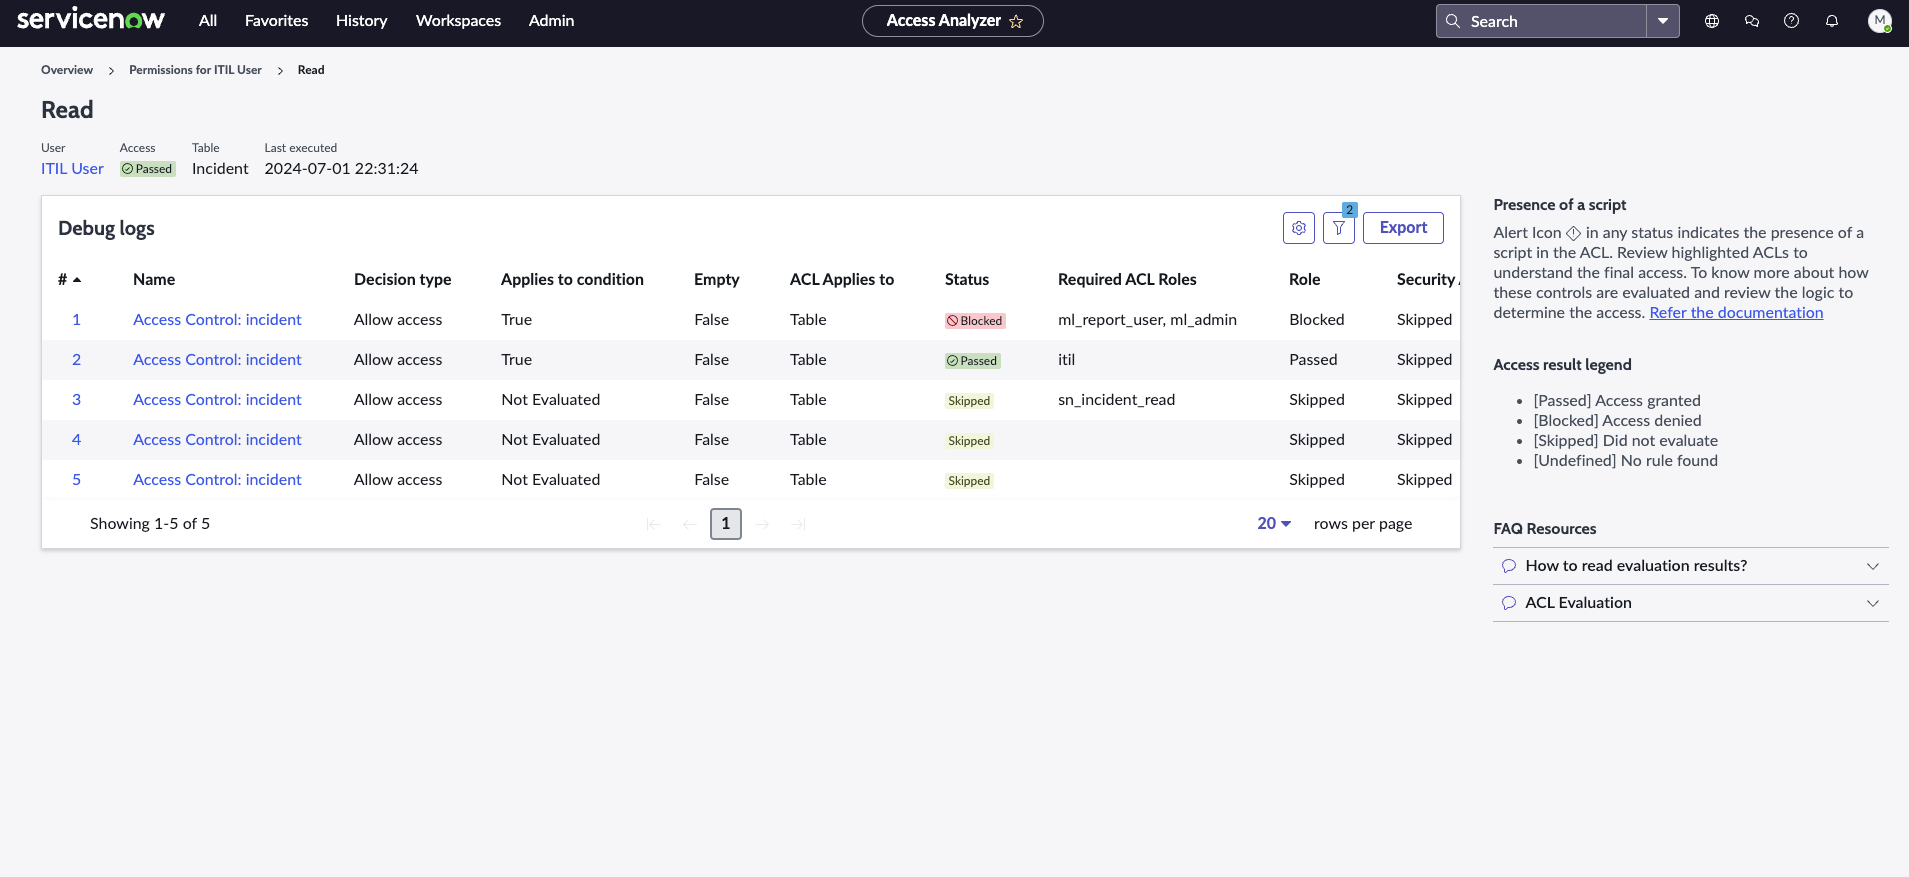The height and width of the screenshot is (877, 1909).
Task: Open row number 5 link
Action: click(76, 480)
